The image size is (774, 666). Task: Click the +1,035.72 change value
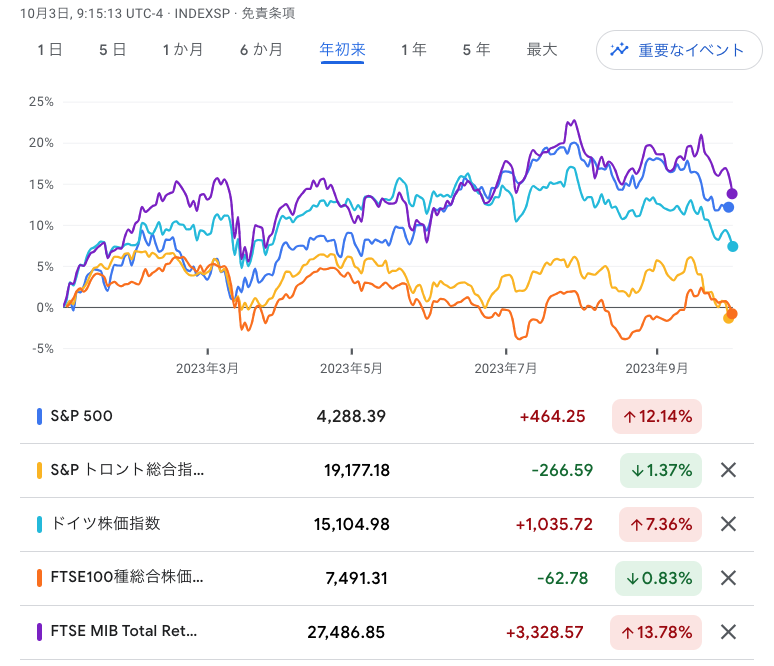pyautogui.click(x=554, y=524)
